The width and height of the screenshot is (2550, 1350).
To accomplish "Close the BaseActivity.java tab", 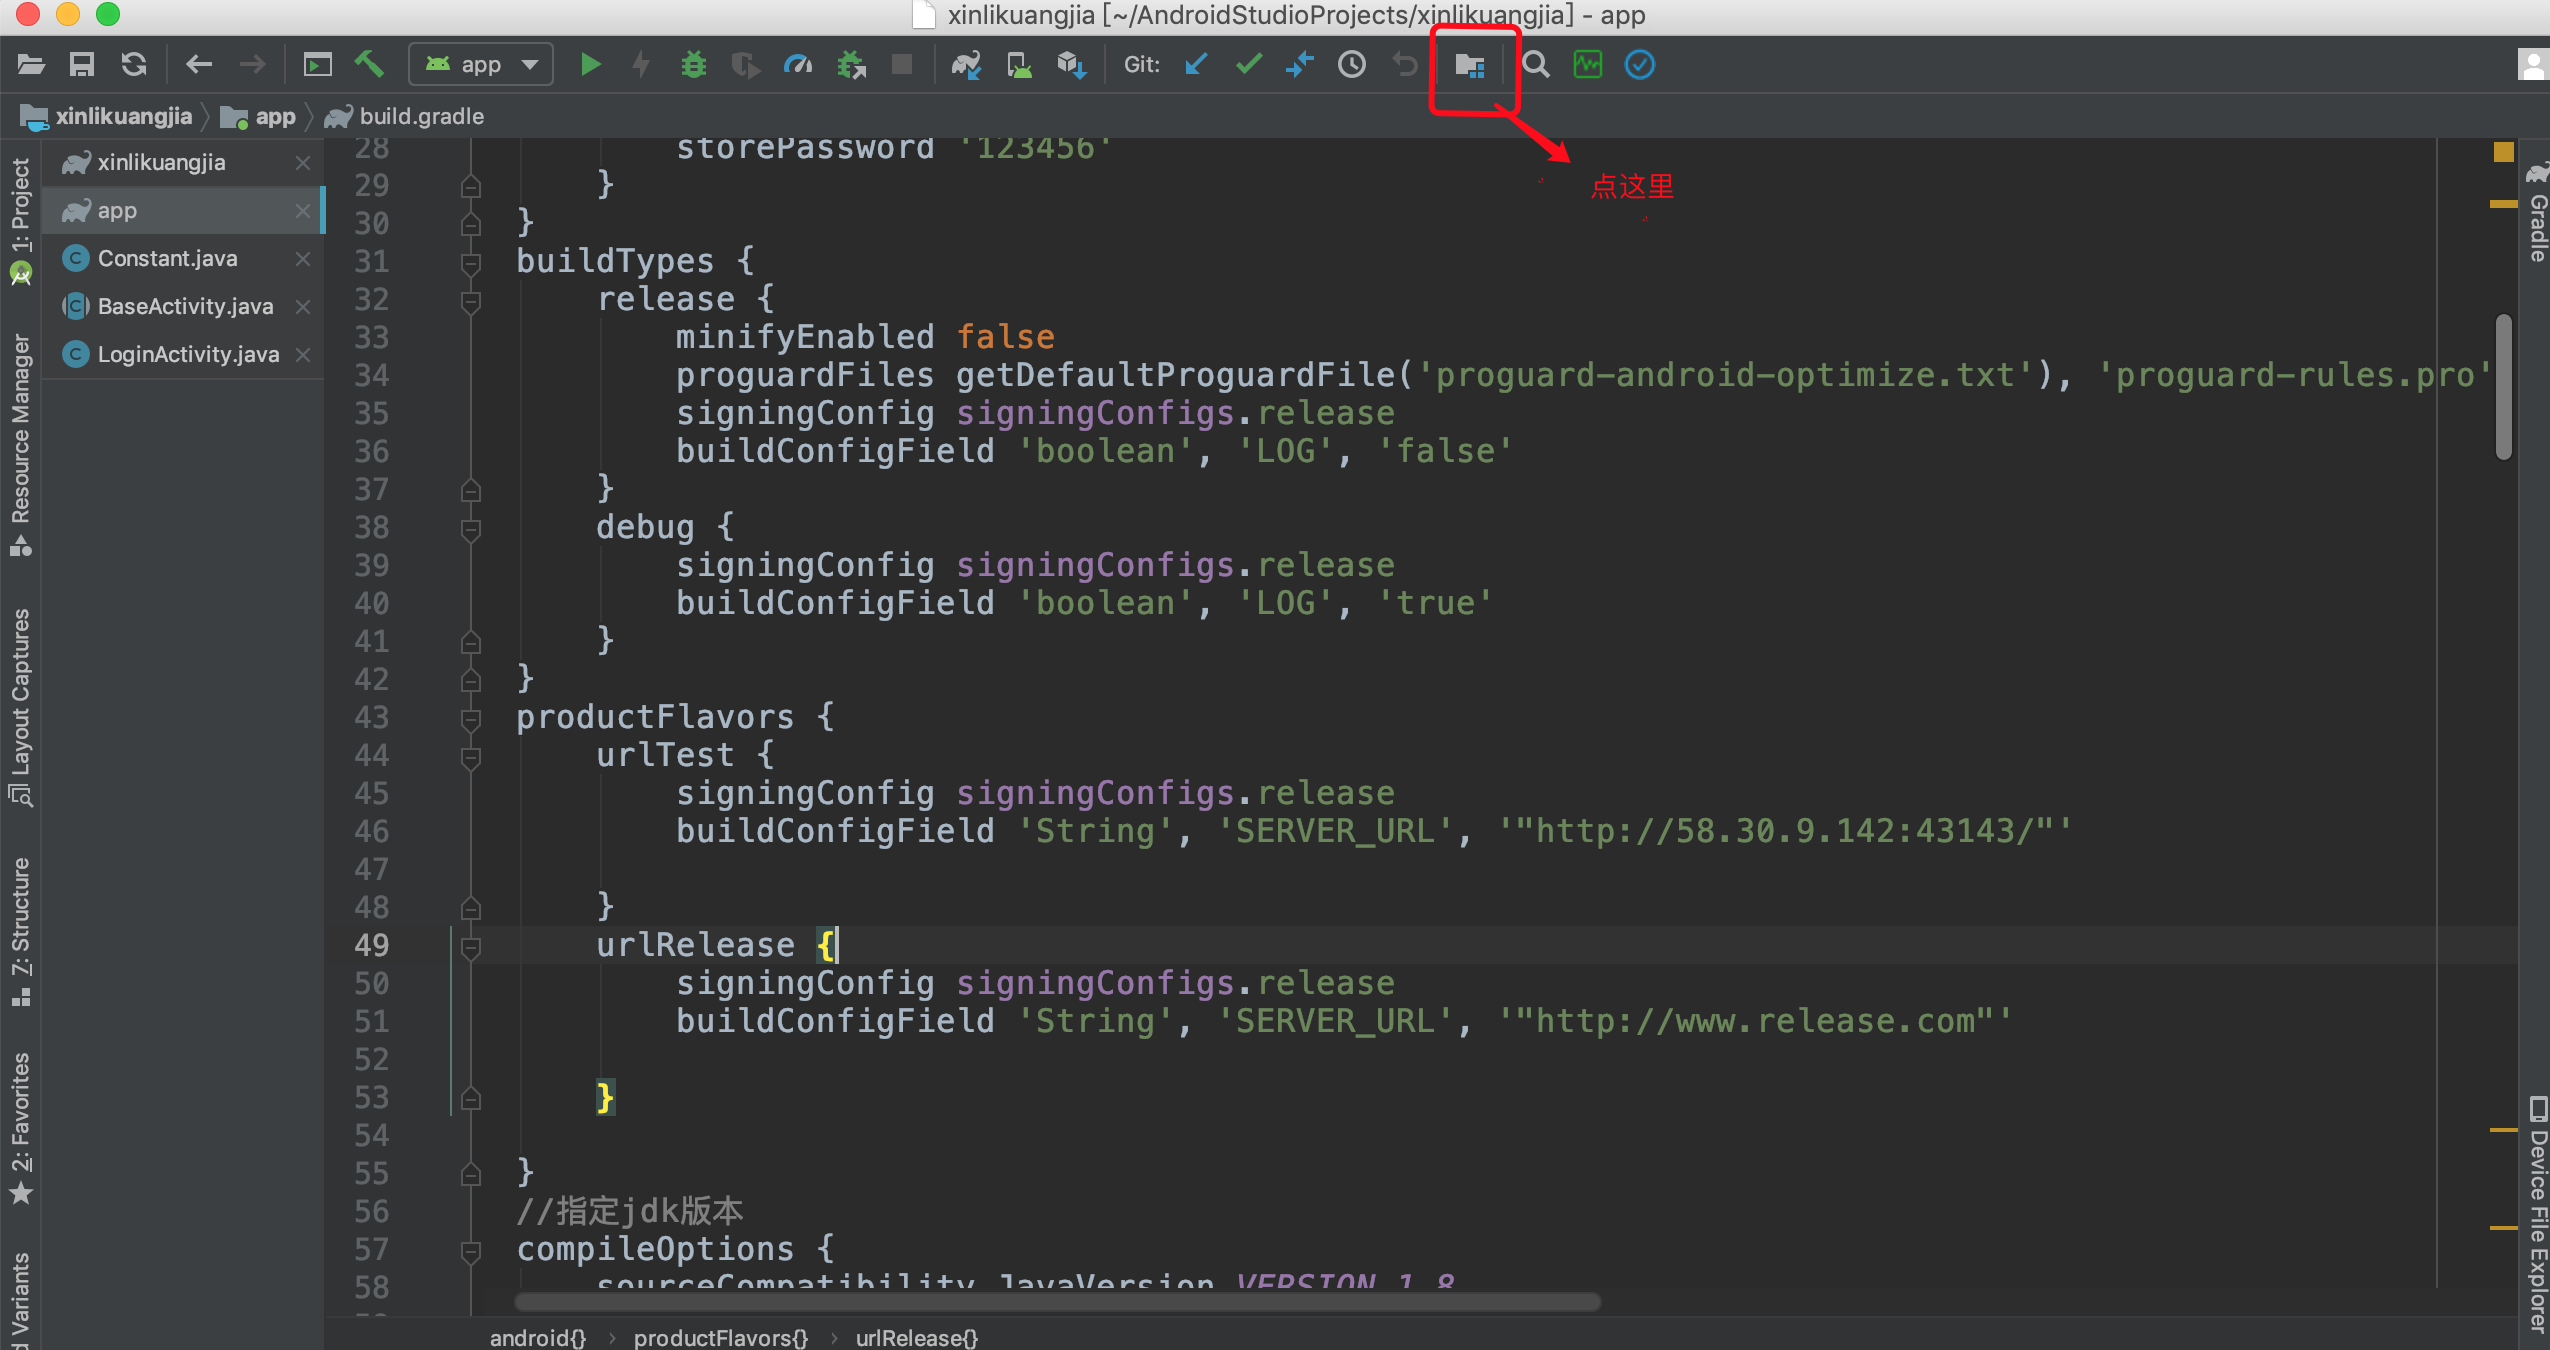I will click(303, 307).
